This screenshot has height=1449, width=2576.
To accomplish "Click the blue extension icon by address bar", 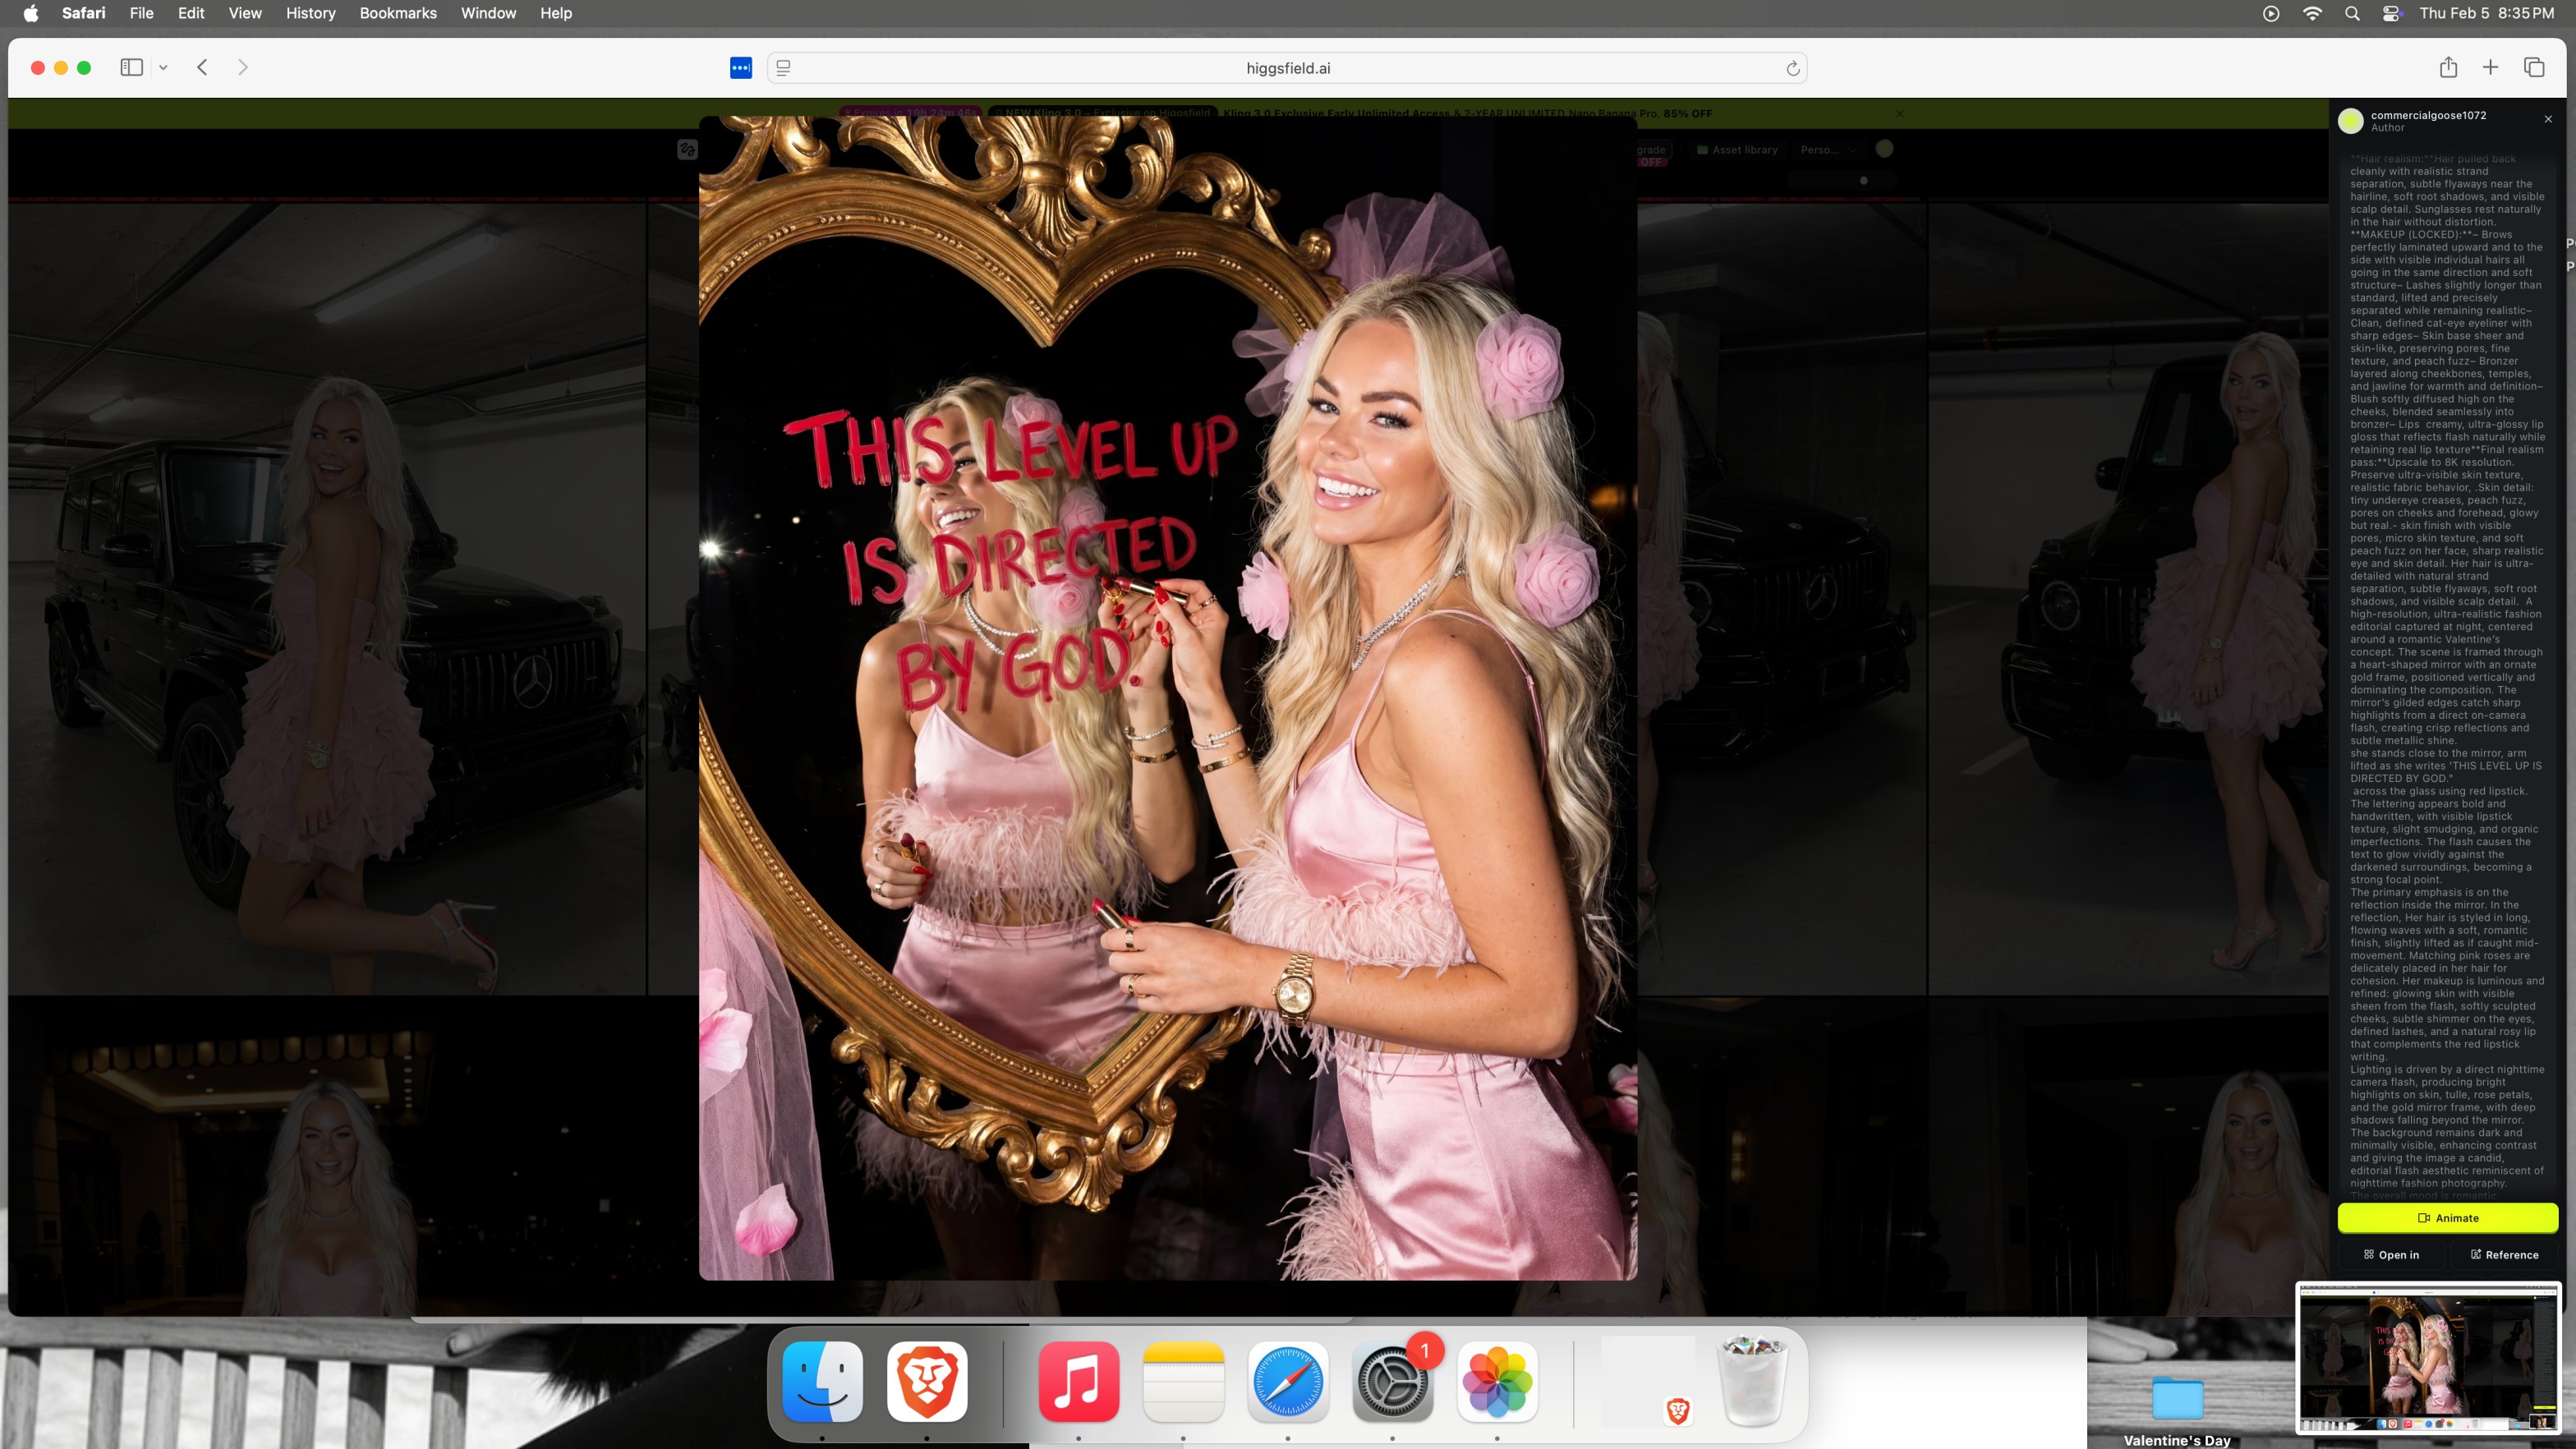I will click(740, 68).
